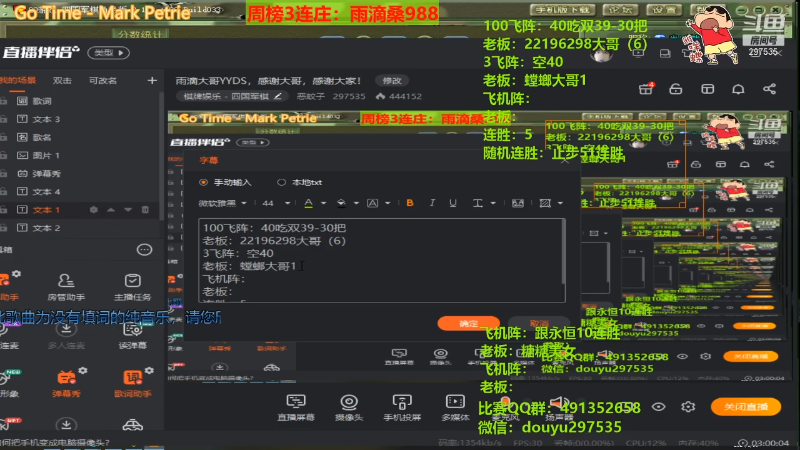The height and width of the screenshot is (450, 800).
Task: Add 直播屏幕 screen capture source
Action: tap(296, 407)
